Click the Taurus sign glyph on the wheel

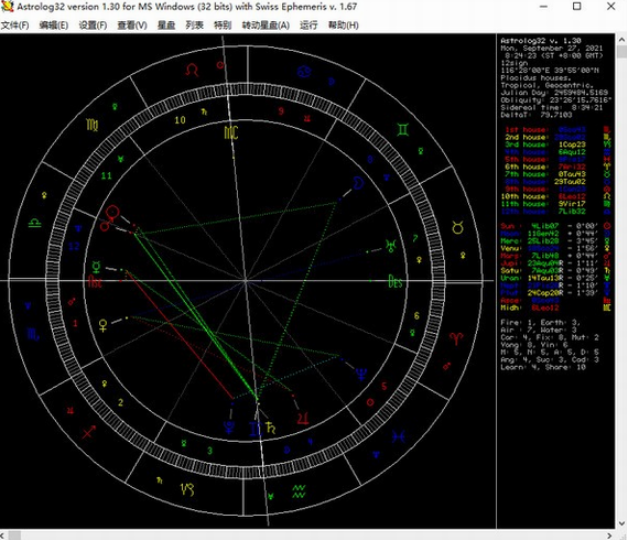point(456,228)
